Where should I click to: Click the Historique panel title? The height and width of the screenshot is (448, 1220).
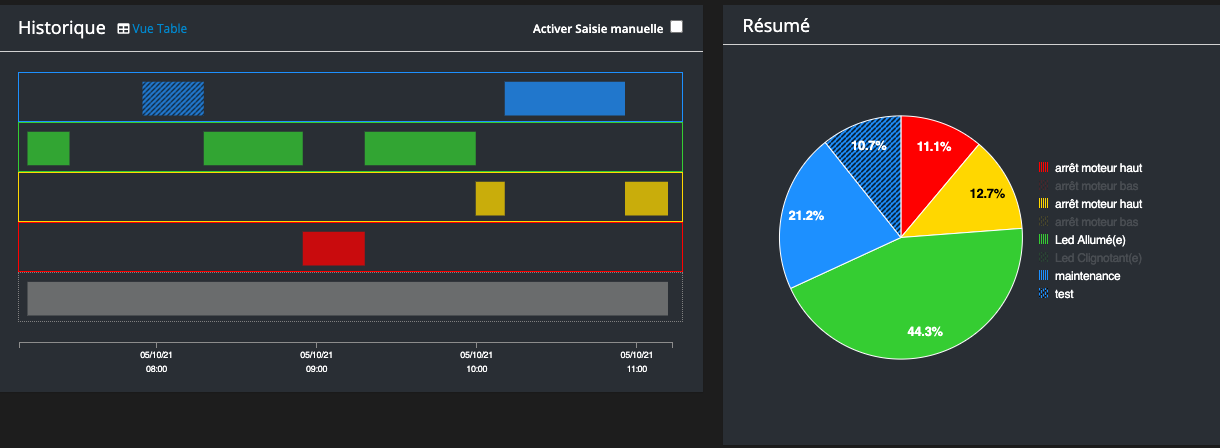[62, 28]
